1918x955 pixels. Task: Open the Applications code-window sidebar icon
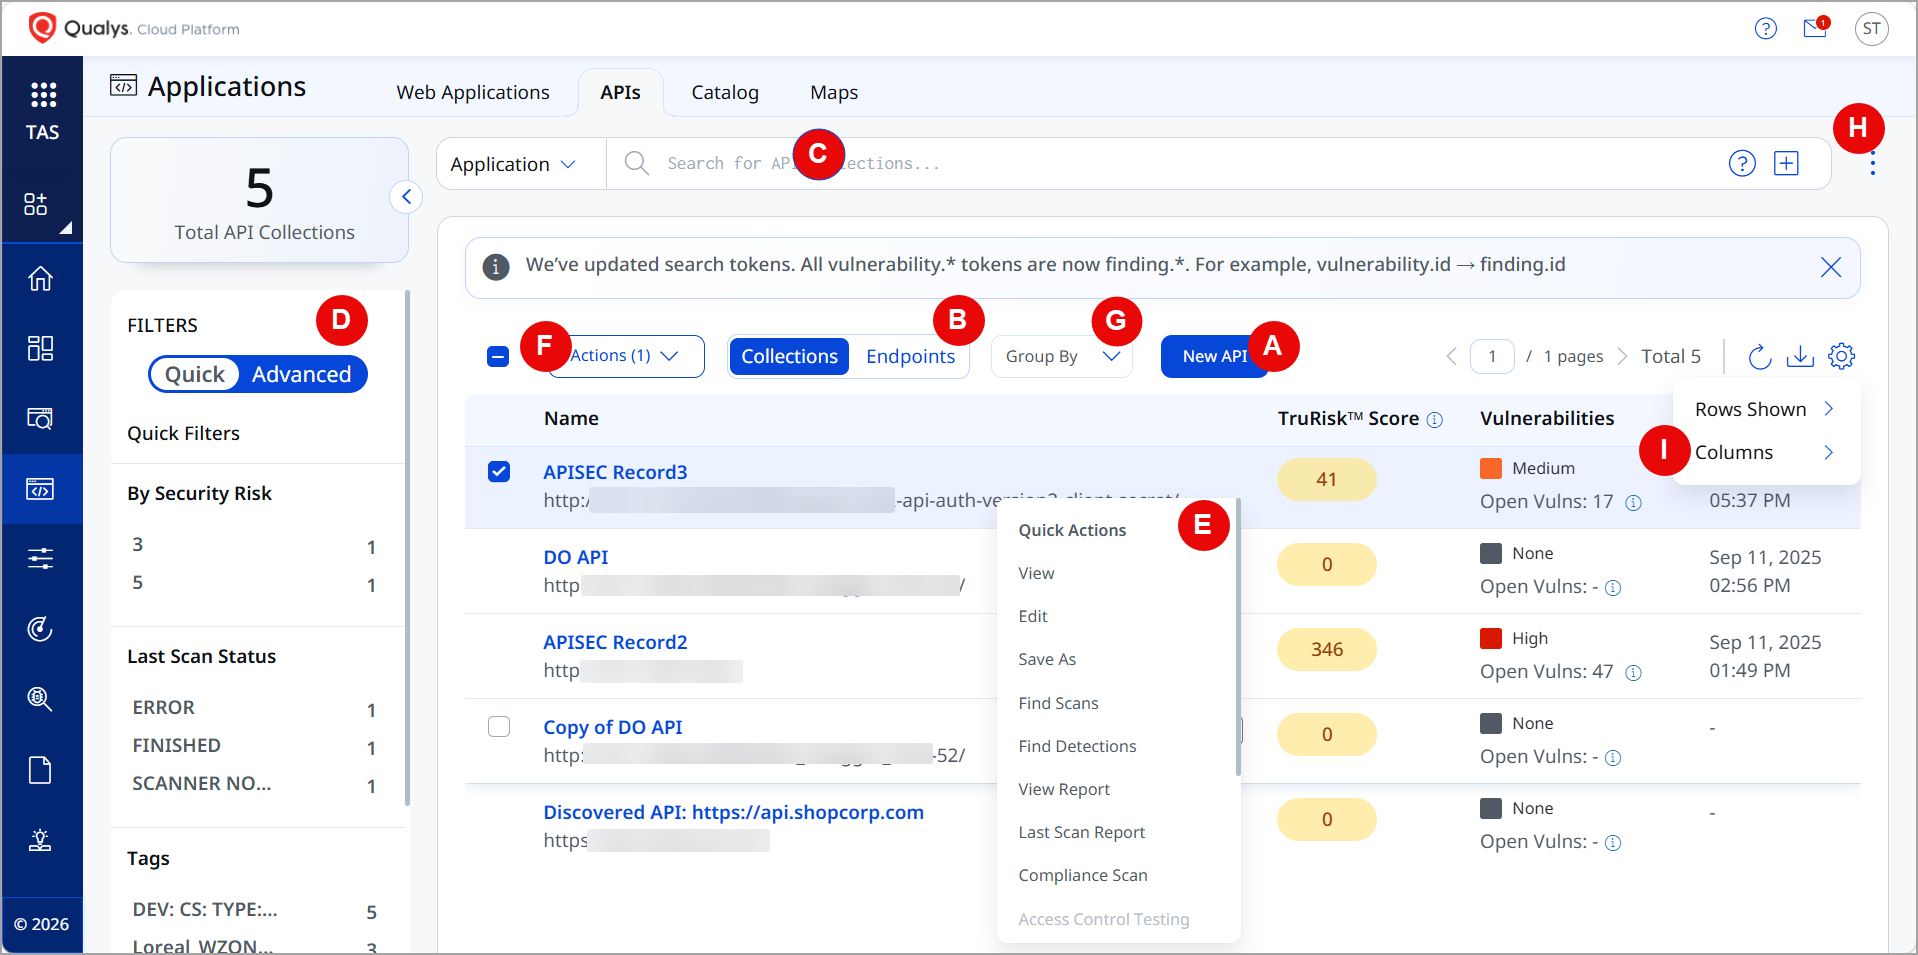coord(41,489)
